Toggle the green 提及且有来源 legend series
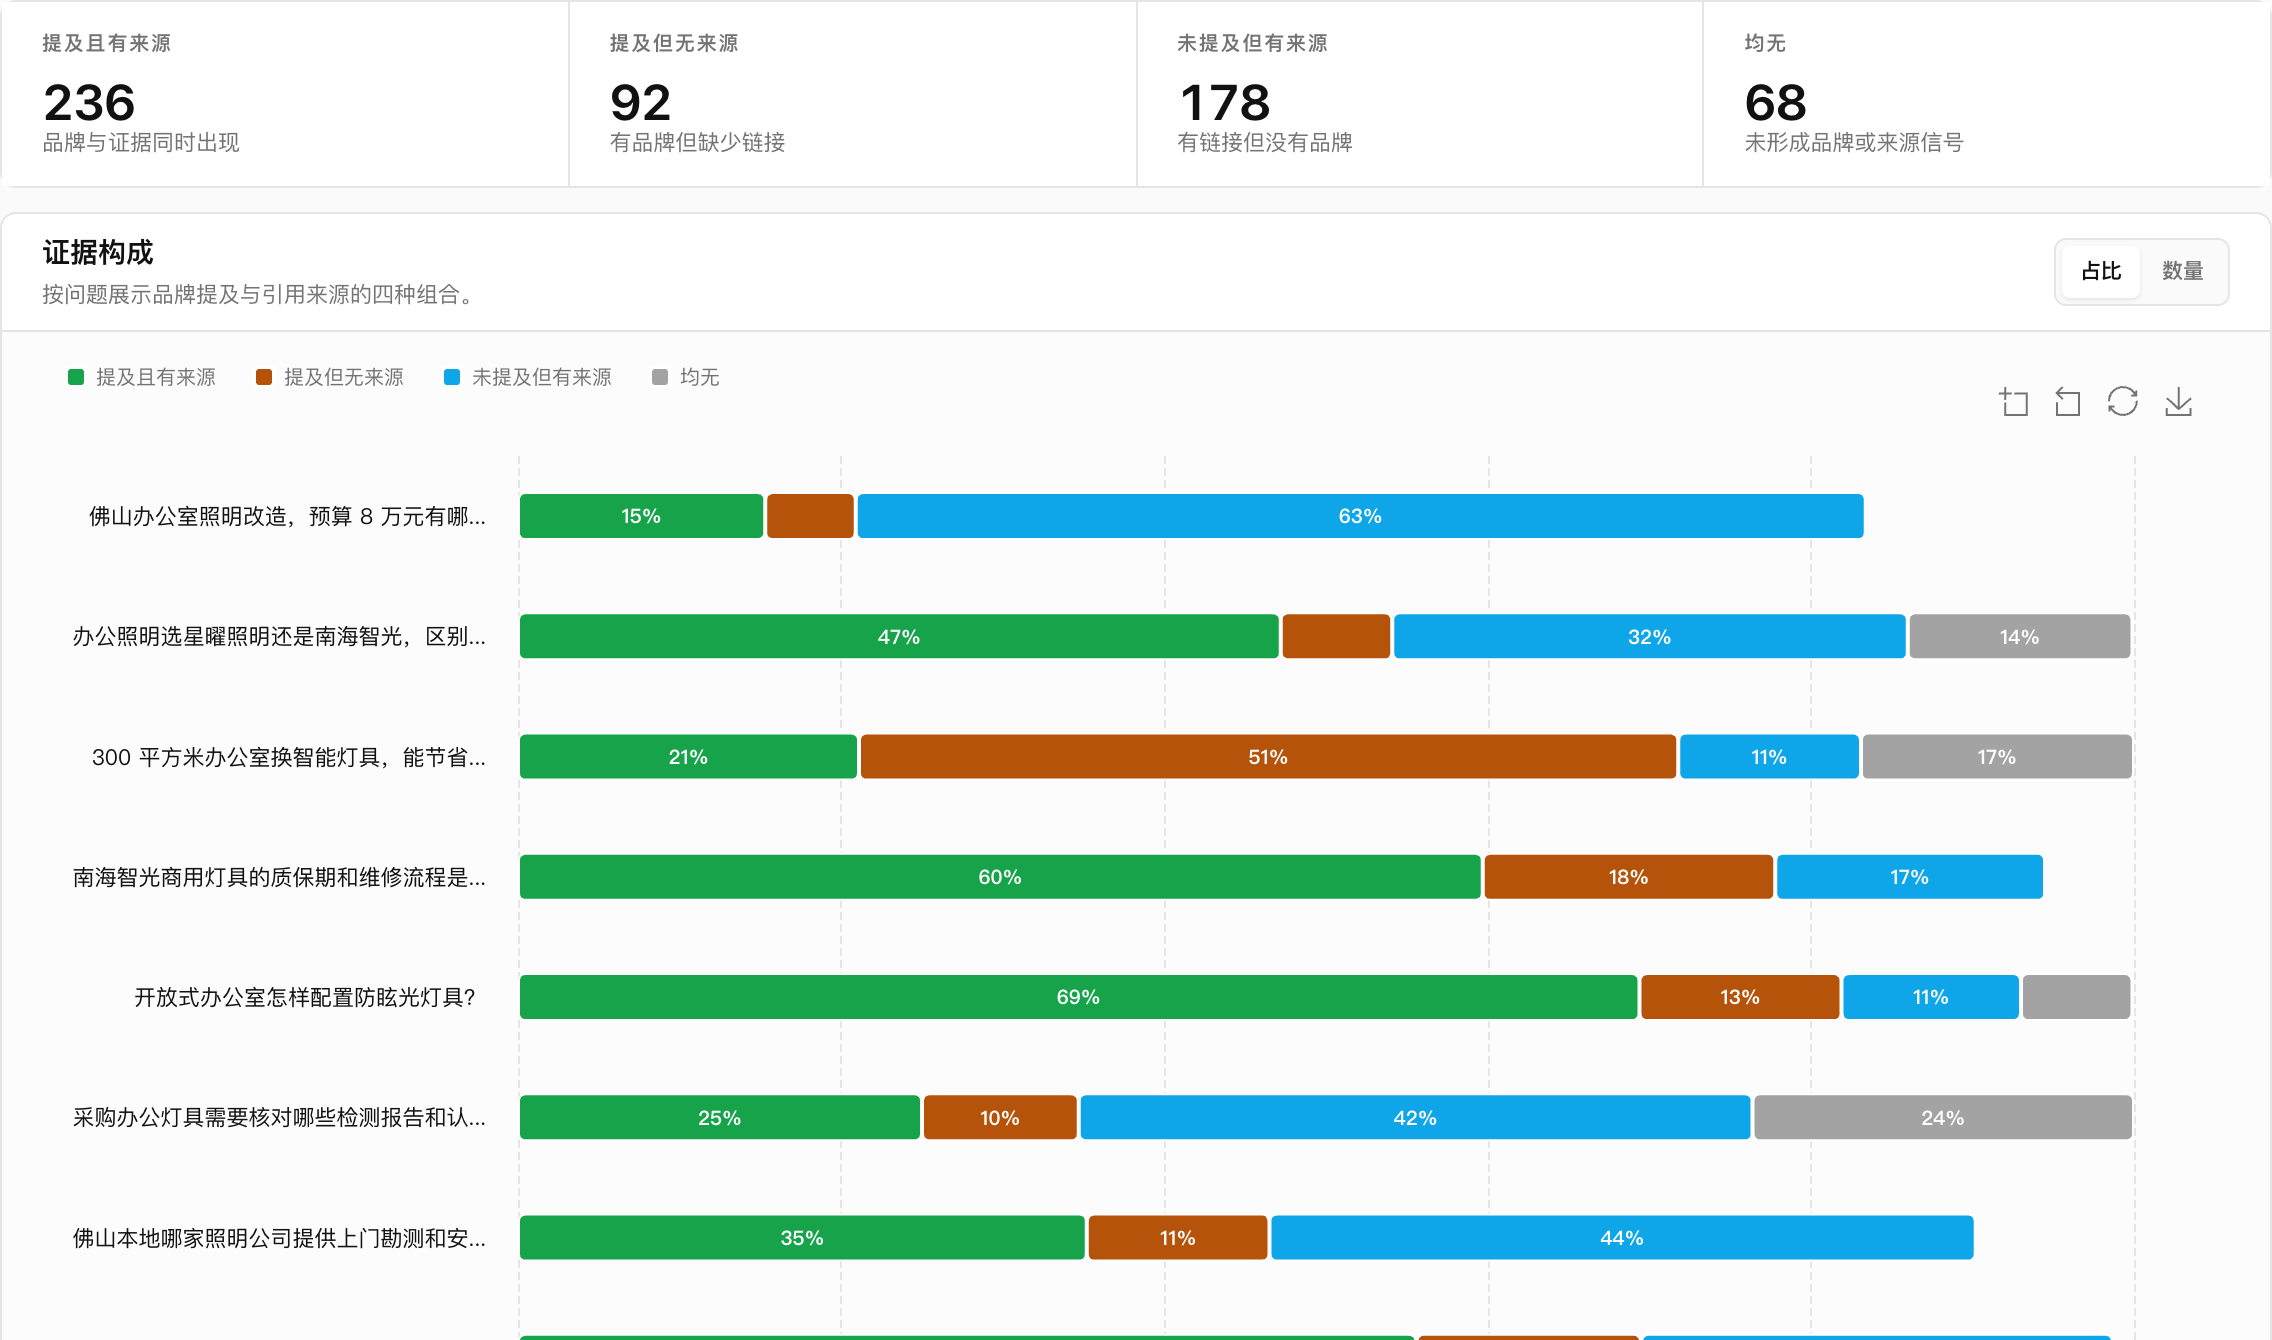Image resolution: width=2272 pixels, height=1340 pixels. pyautogui.click(x=142, y=377)
